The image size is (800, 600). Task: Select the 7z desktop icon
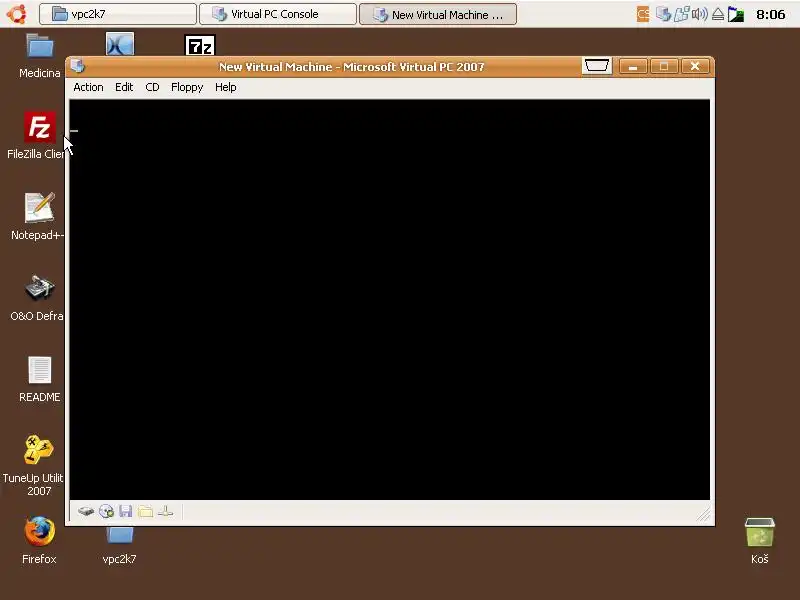(x=199, y=45)
